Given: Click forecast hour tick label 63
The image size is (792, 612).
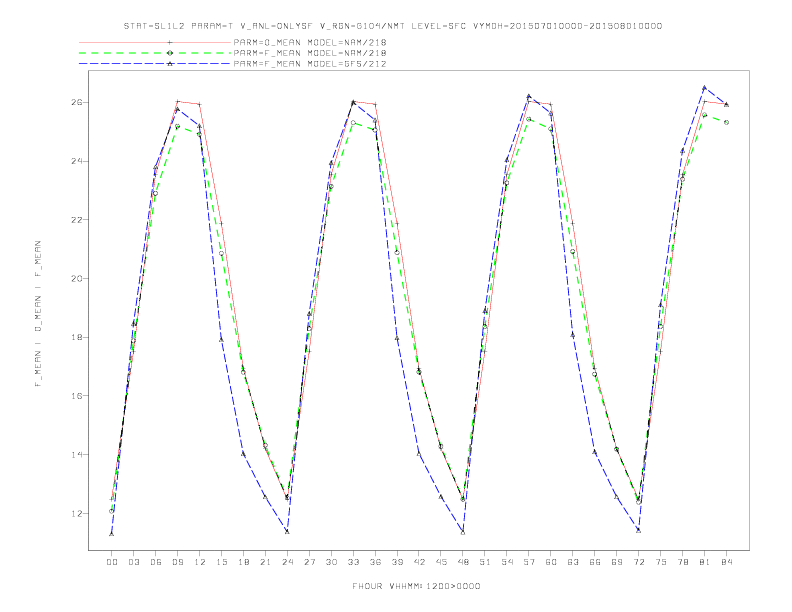Looking at the screenshot, I should (573, 562).
